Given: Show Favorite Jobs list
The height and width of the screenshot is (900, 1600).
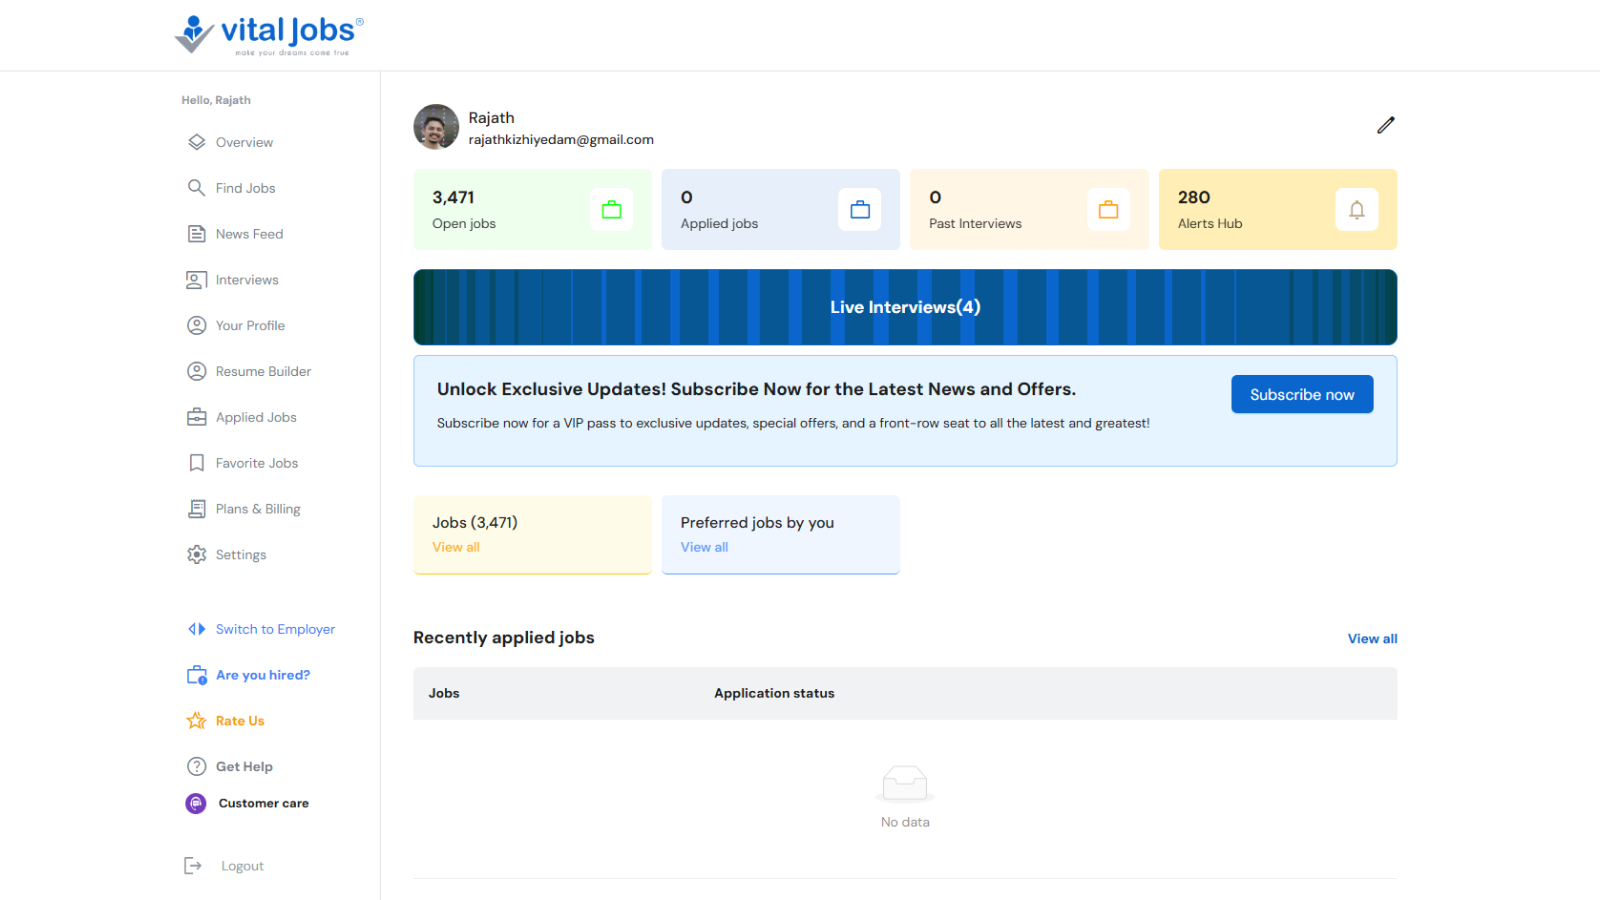Looking at the screenshot, I should point(257,463).
